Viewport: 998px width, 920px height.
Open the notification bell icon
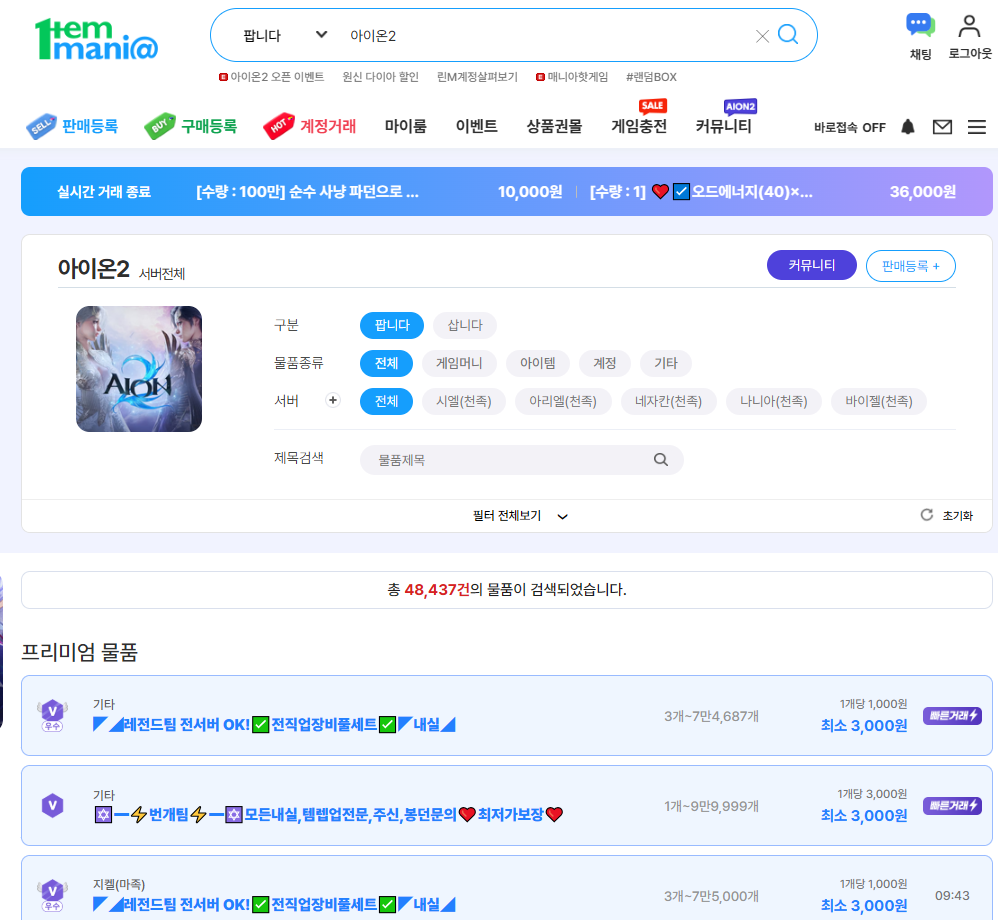click(908, 127)
